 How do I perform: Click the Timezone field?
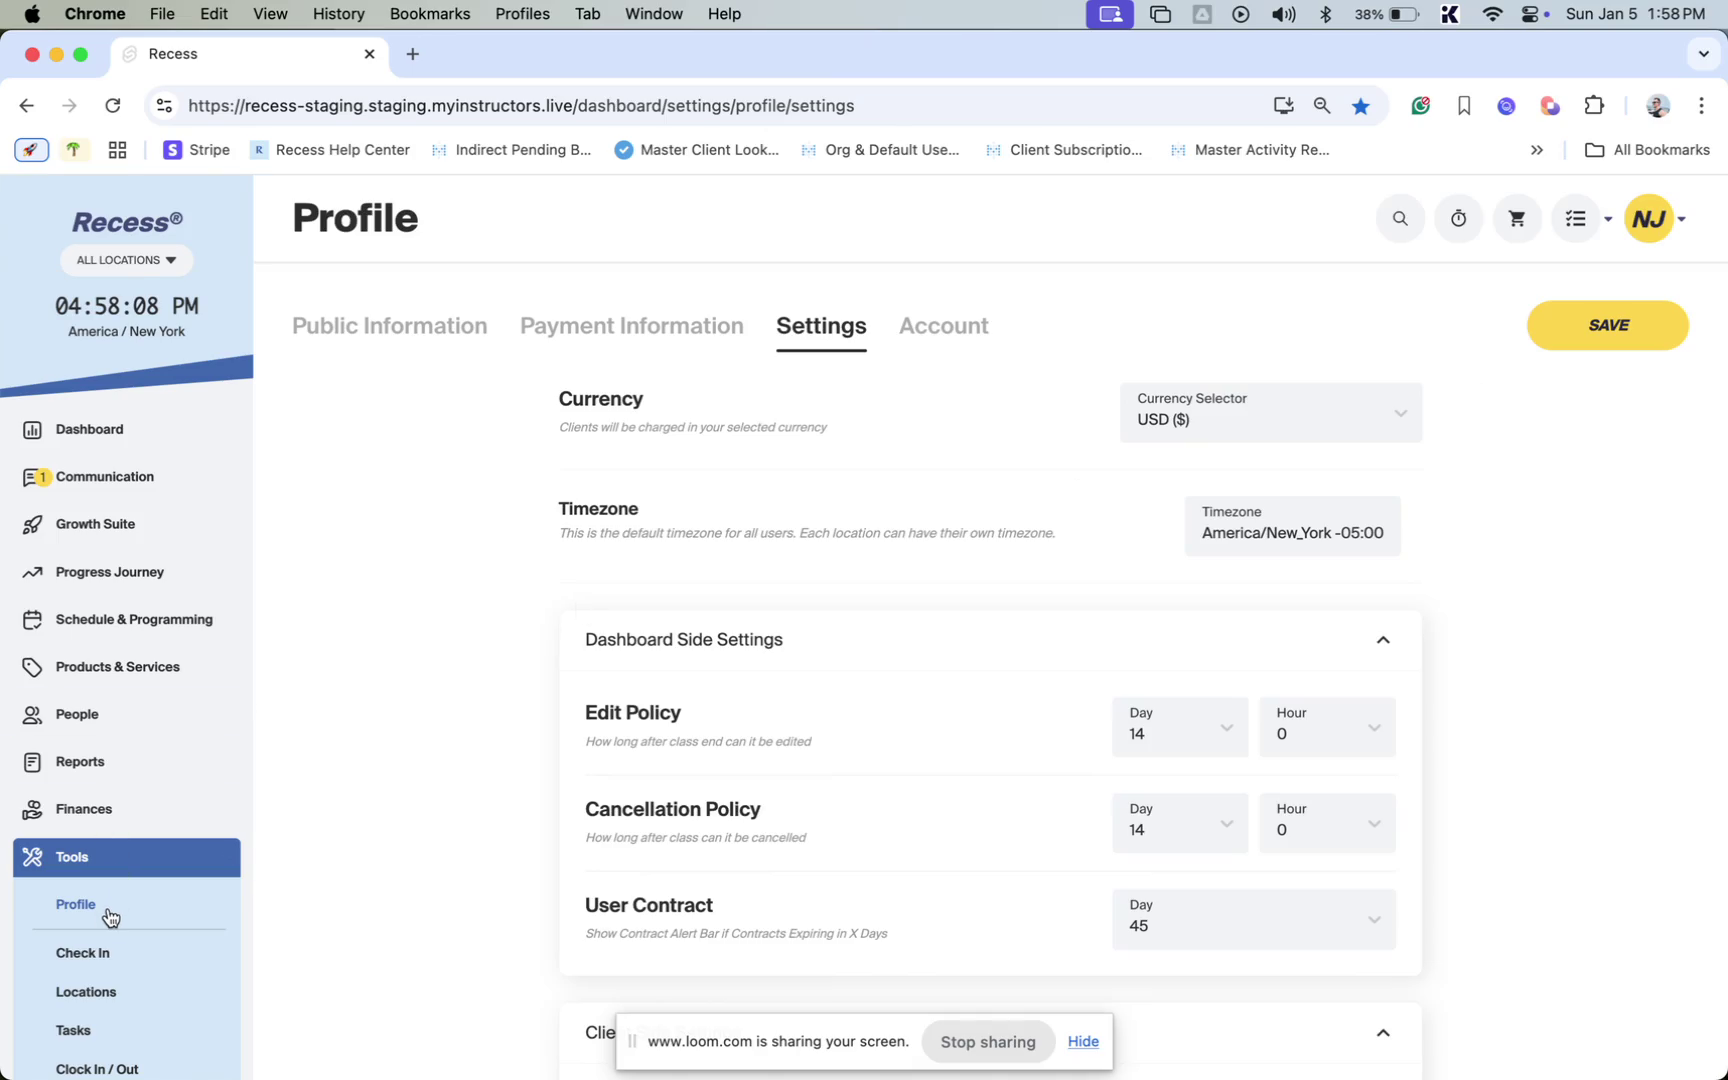point(1292,525)
